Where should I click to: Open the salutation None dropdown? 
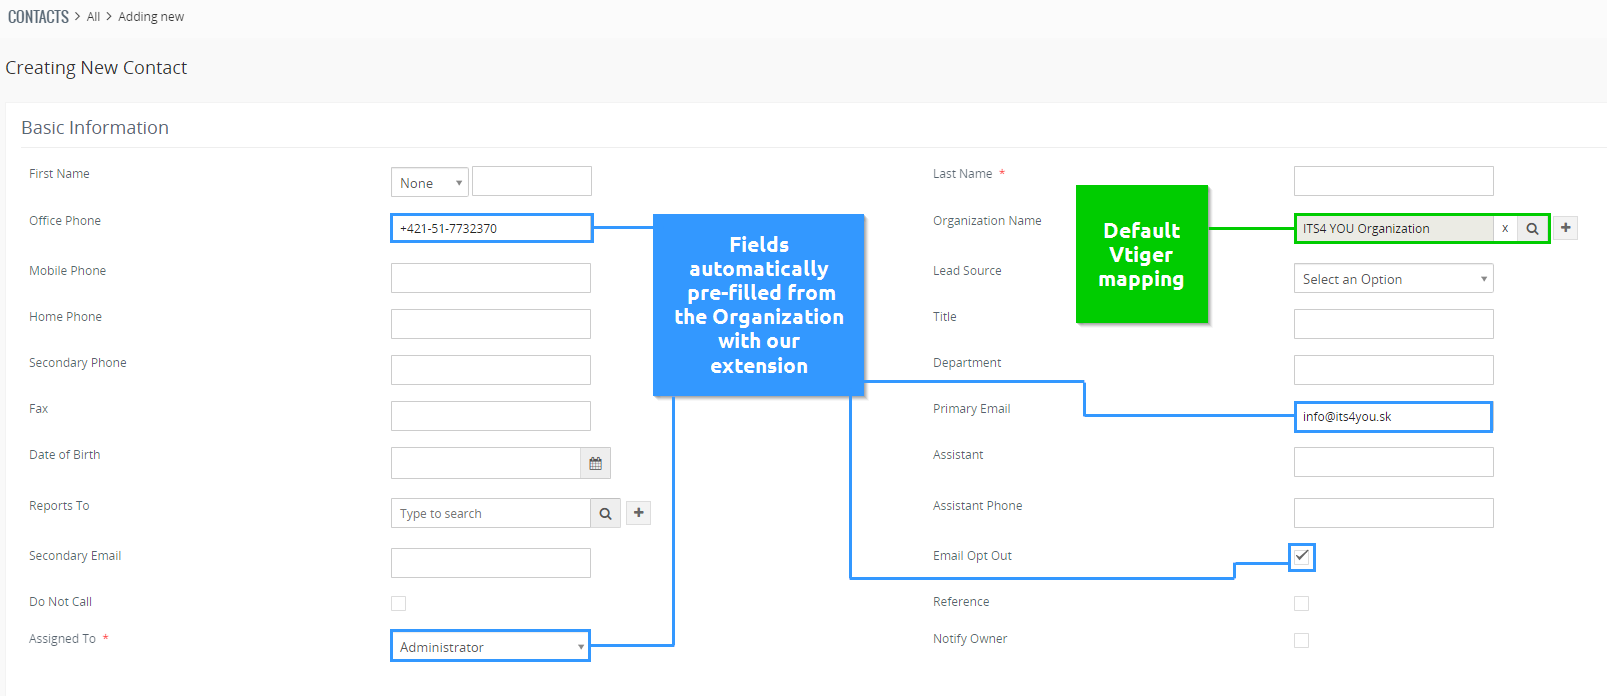429,182
